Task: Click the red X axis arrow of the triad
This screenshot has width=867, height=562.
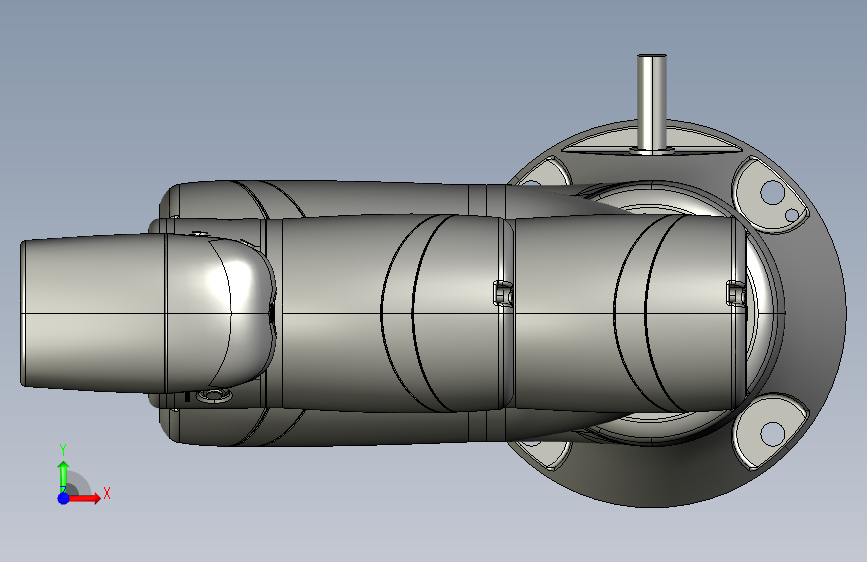Action: [84, 498]
